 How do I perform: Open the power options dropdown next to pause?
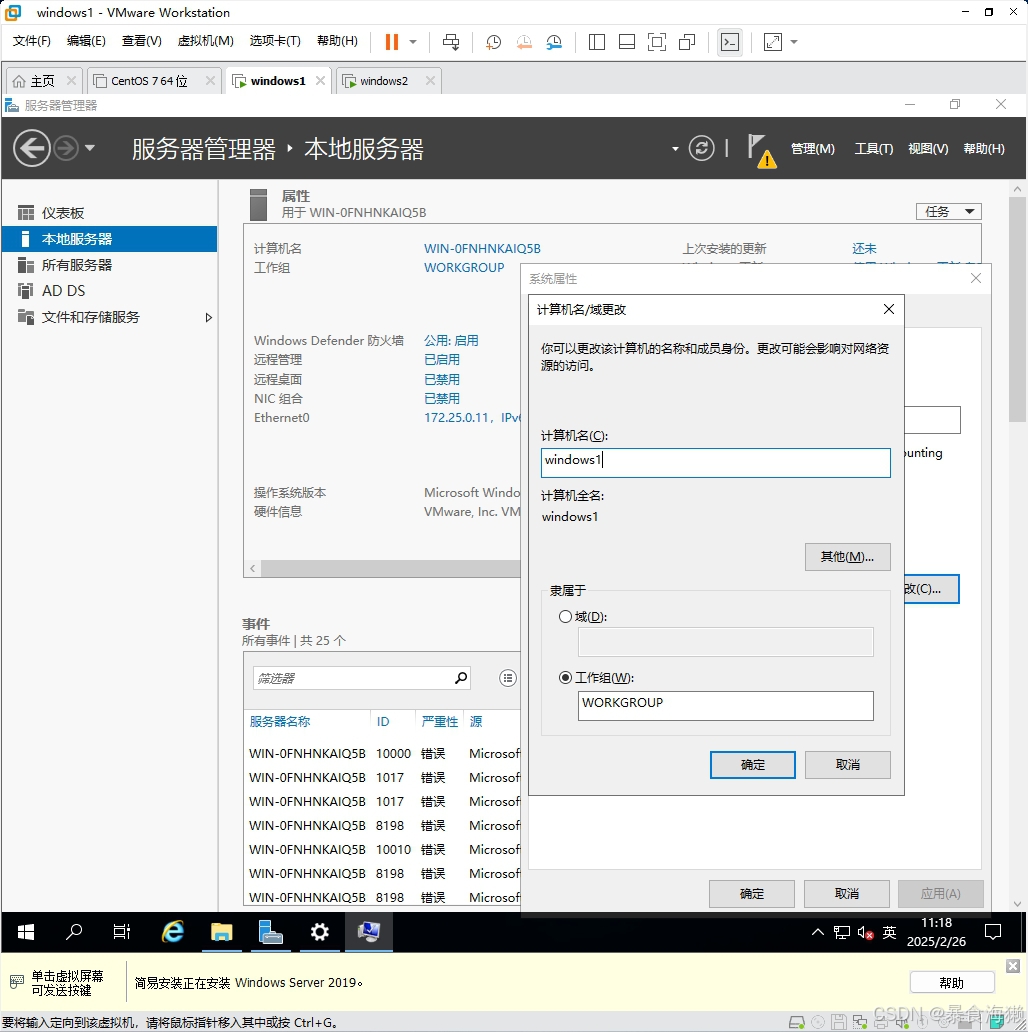(x=413, y=41)
